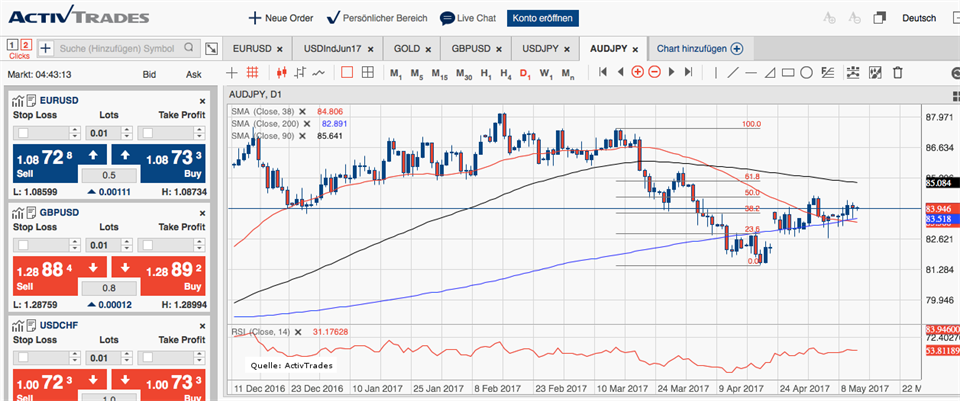
Task: Switch to the USDJPY chart tab
Action: (547, 48)
